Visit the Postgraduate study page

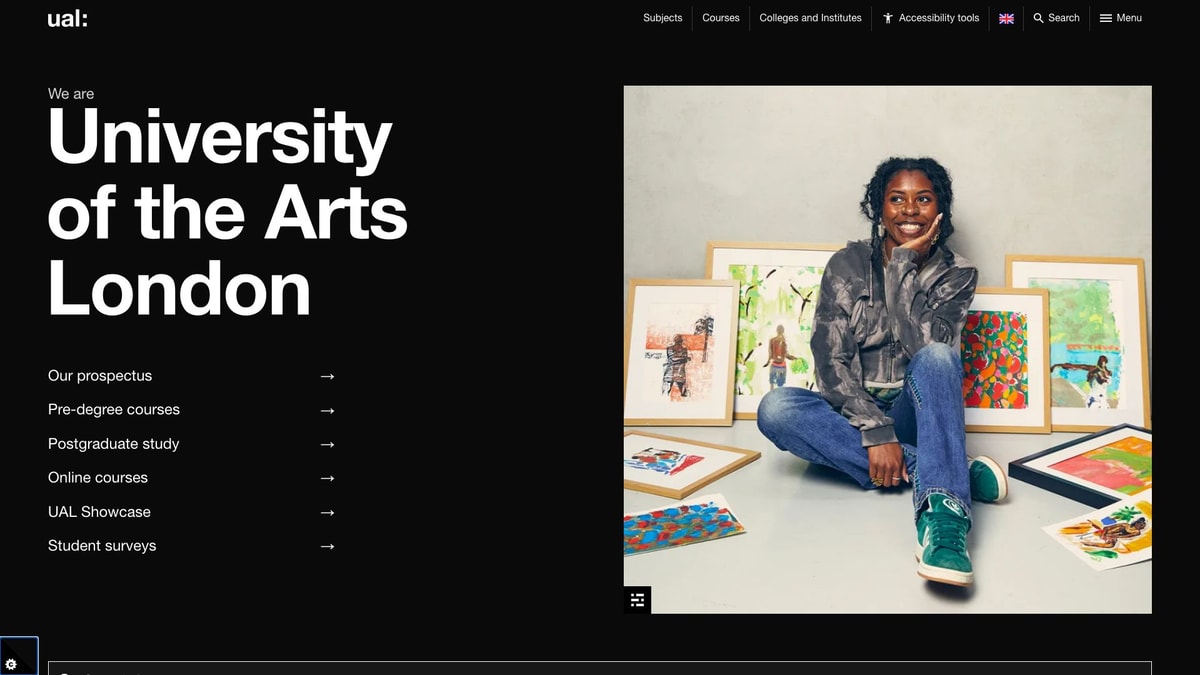click(x=113, y=444)
